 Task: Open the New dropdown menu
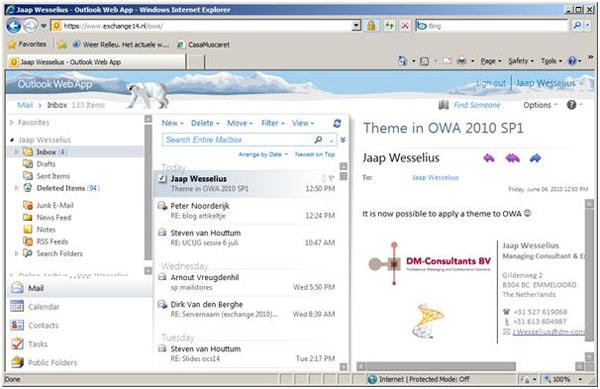pyautogui.click(x=173, y=123)
